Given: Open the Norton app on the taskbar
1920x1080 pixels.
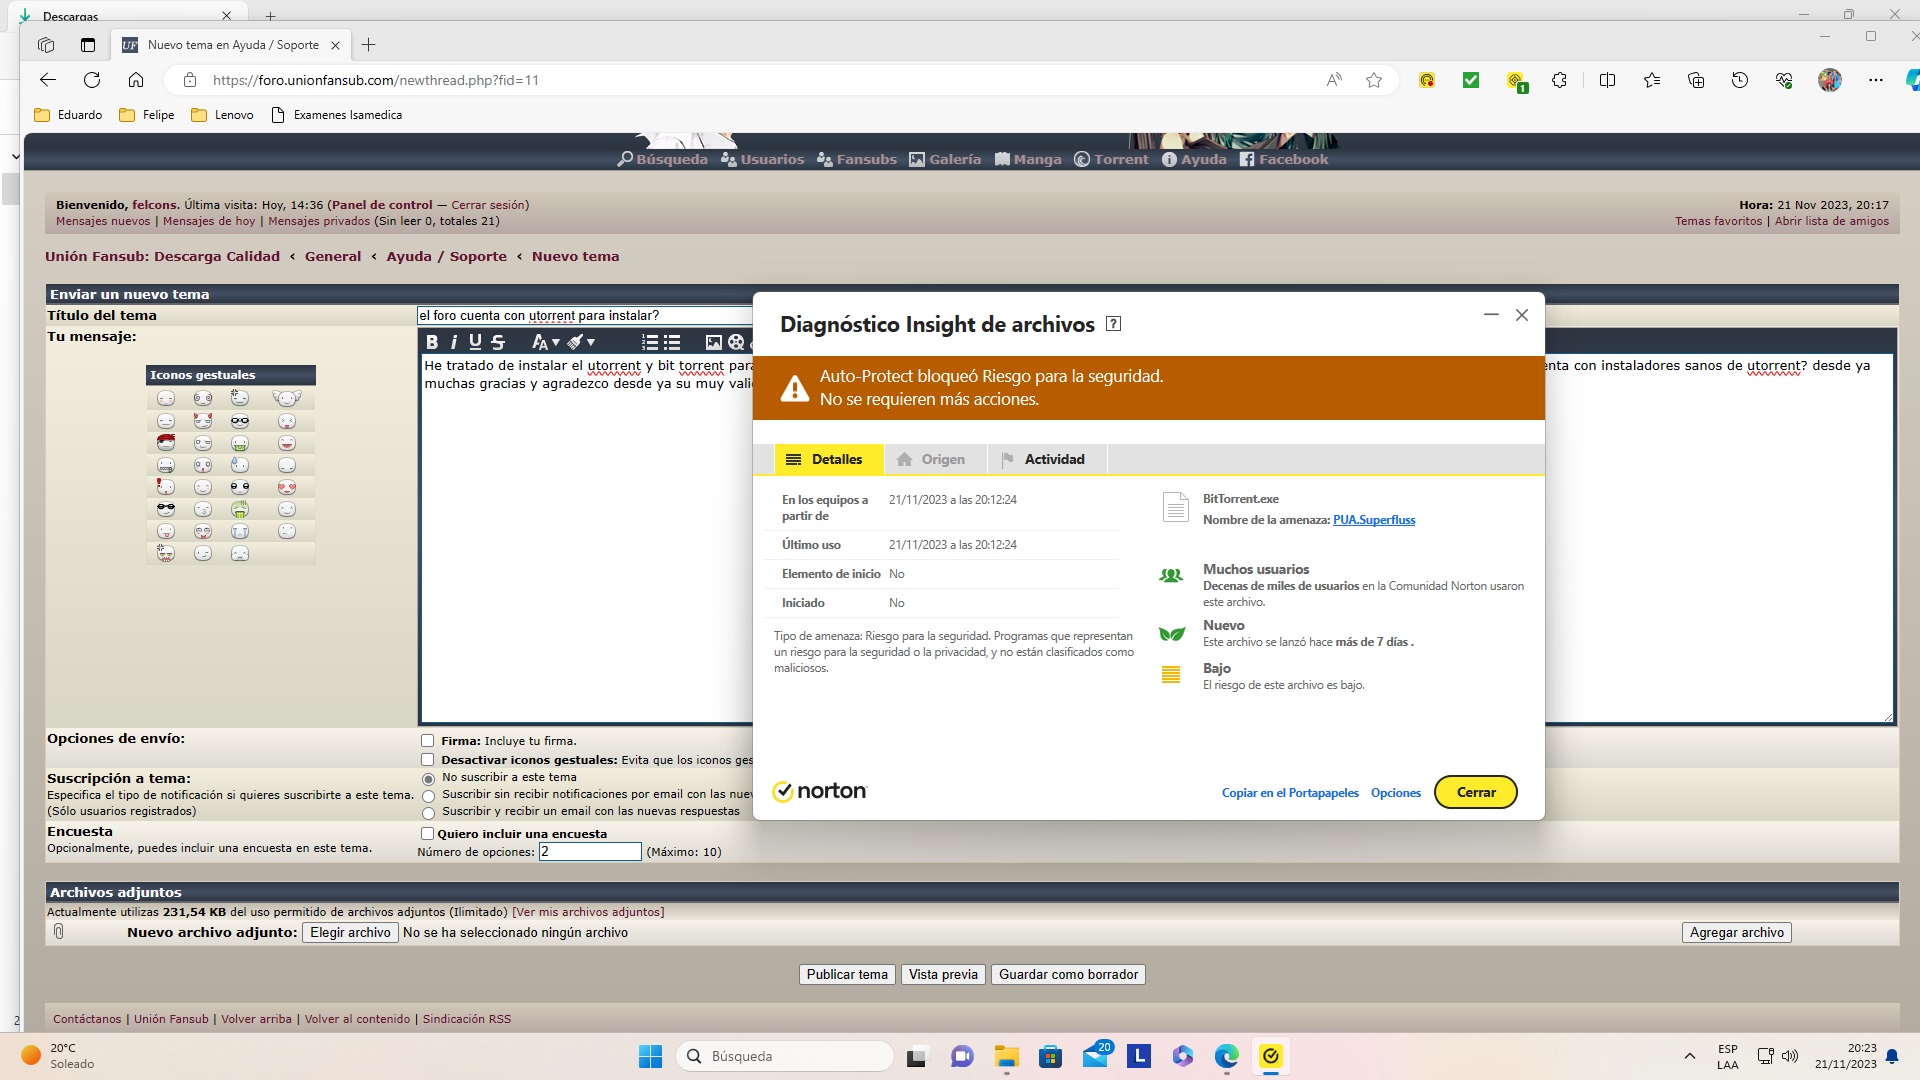Looking at the screenshot, I should [1270, 1056].
